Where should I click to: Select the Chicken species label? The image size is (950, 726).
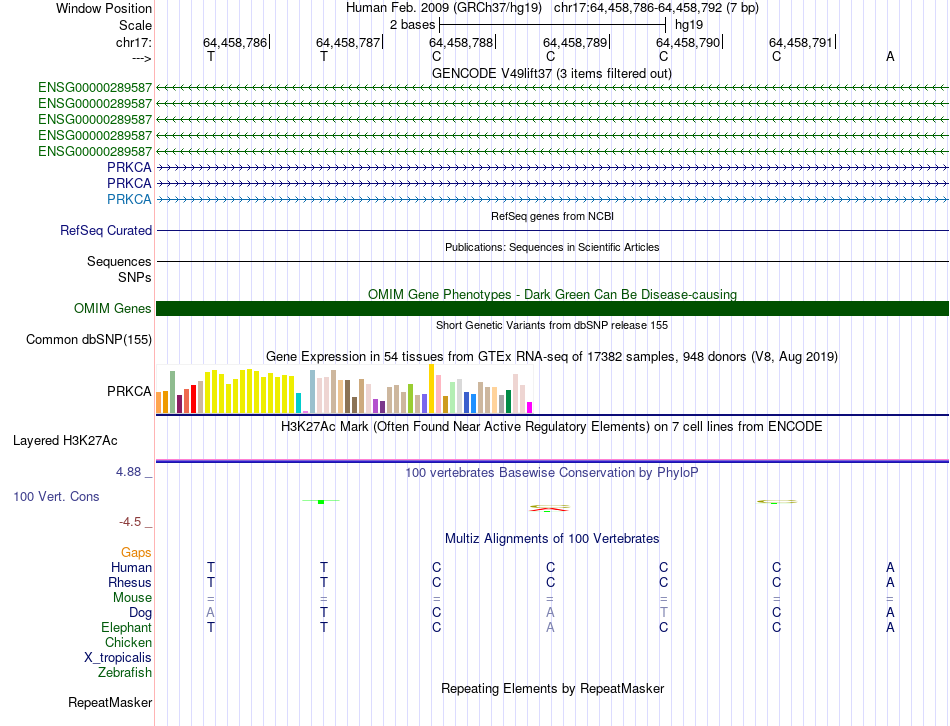(x=128, y=642)
